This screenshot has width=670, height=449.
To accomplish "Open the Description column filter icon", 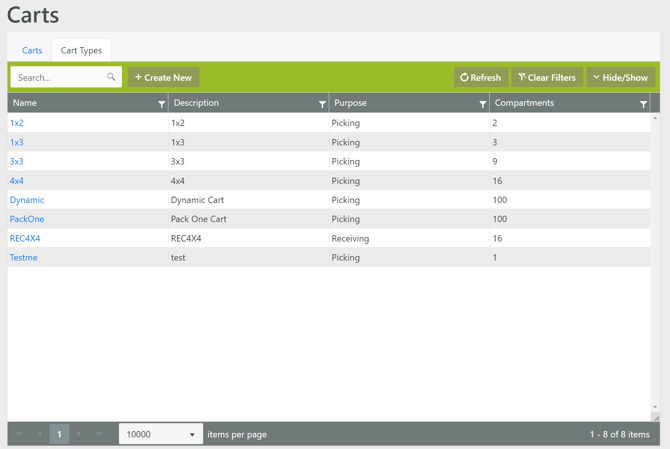I will 322,104.
